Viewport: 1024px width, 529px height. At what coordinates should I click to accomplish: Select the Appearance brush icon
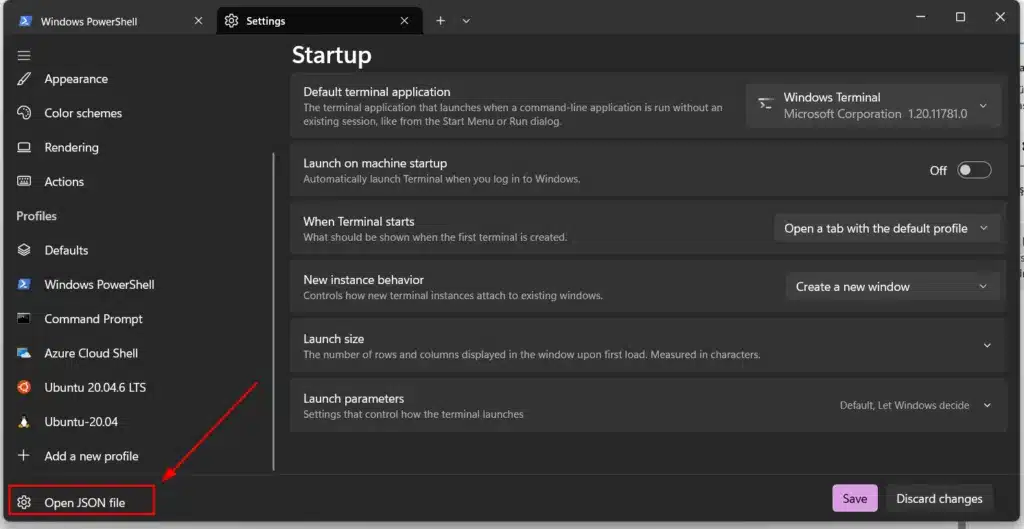pos(24,79)
